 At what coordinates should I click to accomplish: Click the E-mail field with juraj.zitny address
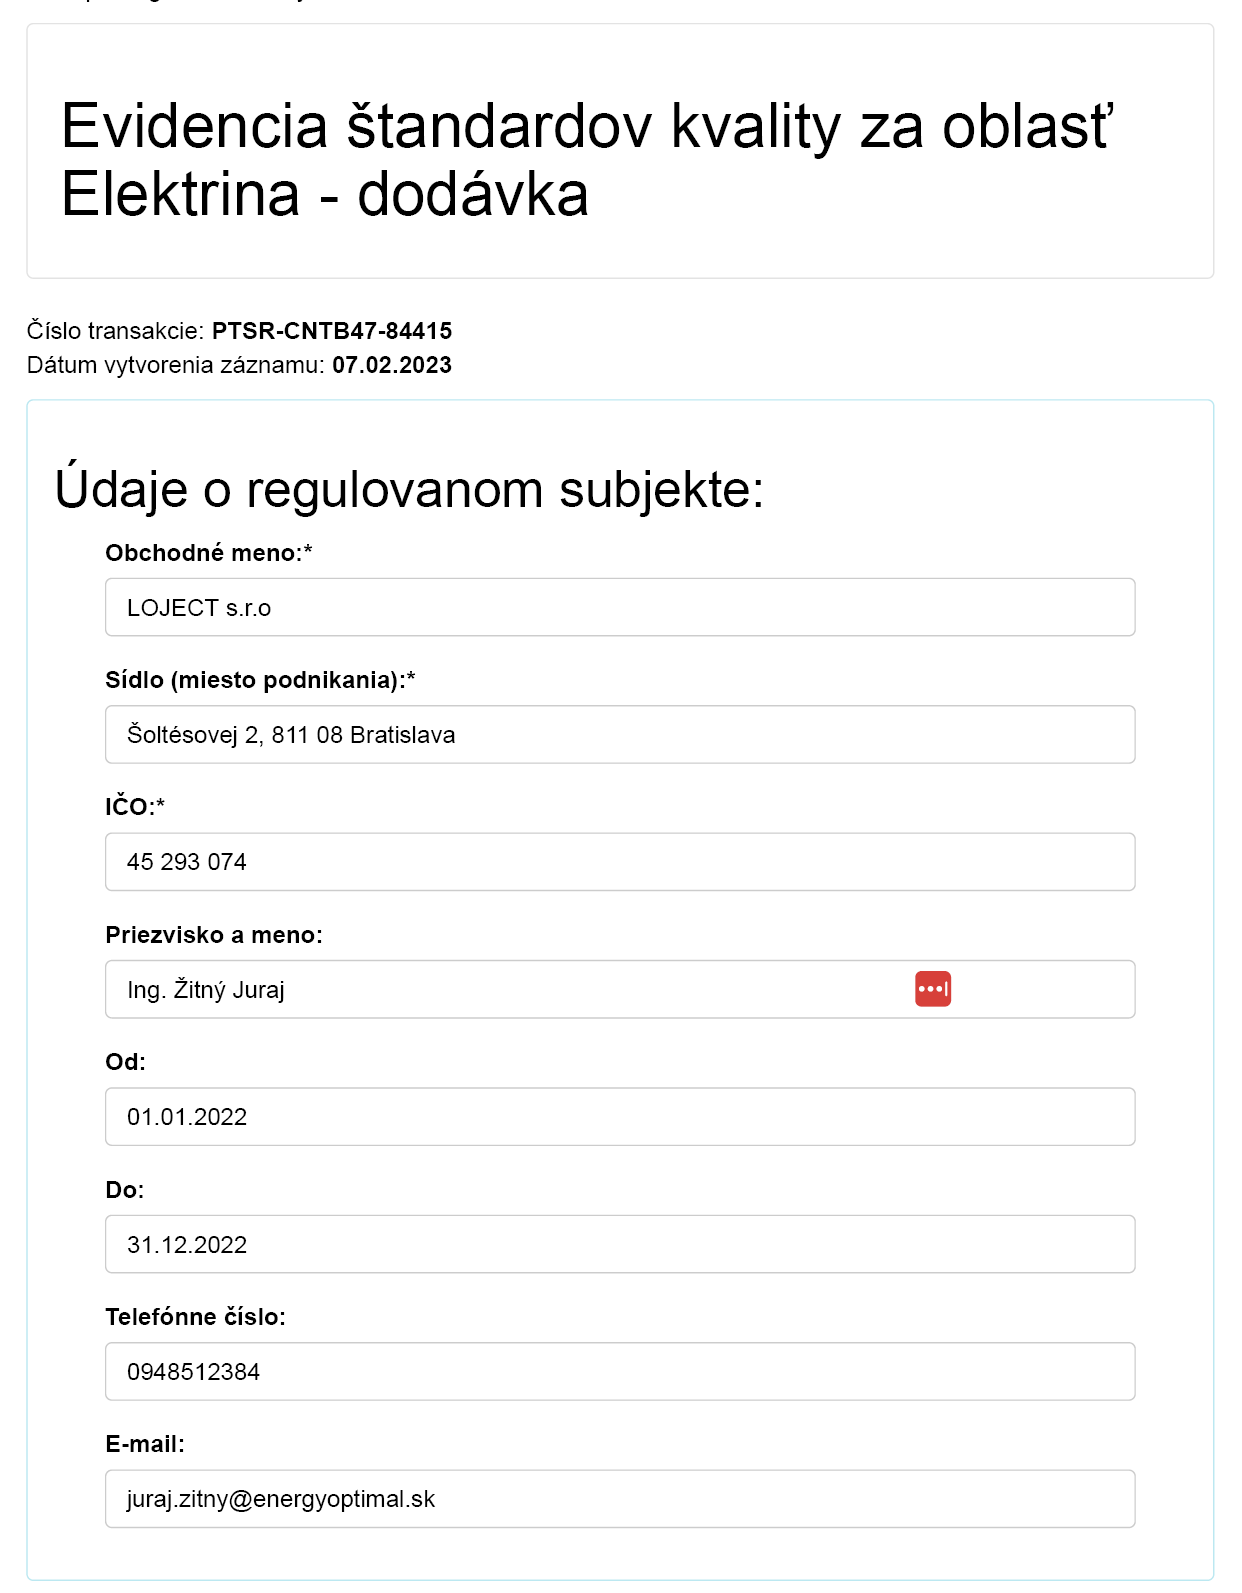(x=620, y=1499)
